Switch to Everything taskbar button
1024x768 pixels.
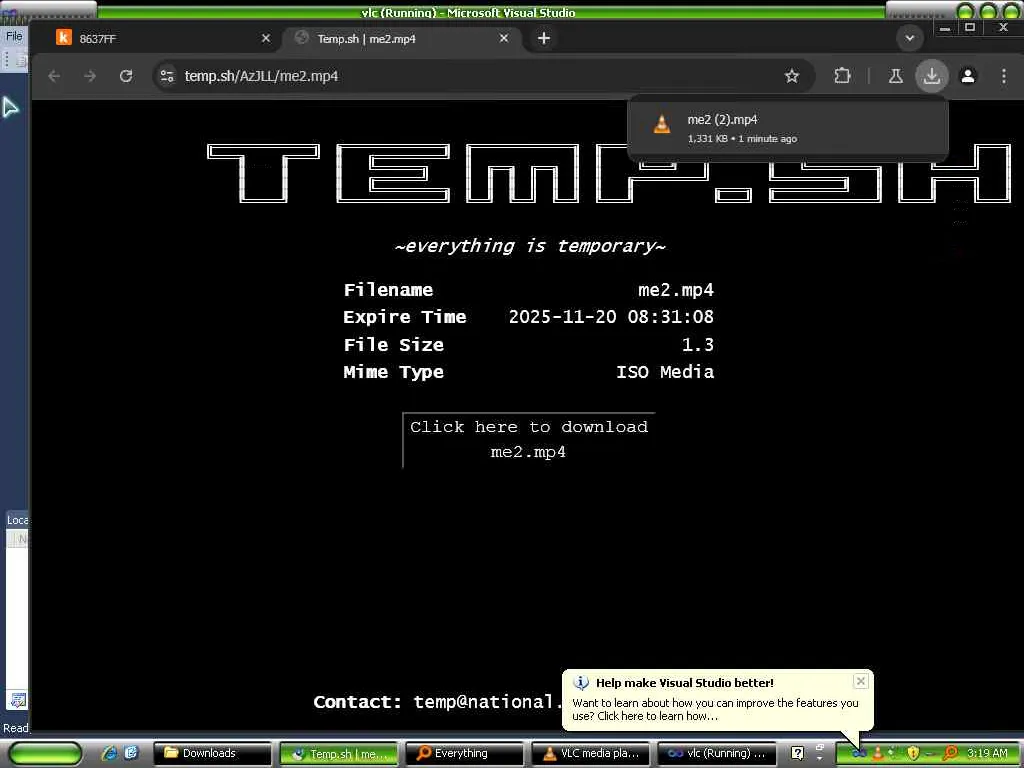point(464,753)
